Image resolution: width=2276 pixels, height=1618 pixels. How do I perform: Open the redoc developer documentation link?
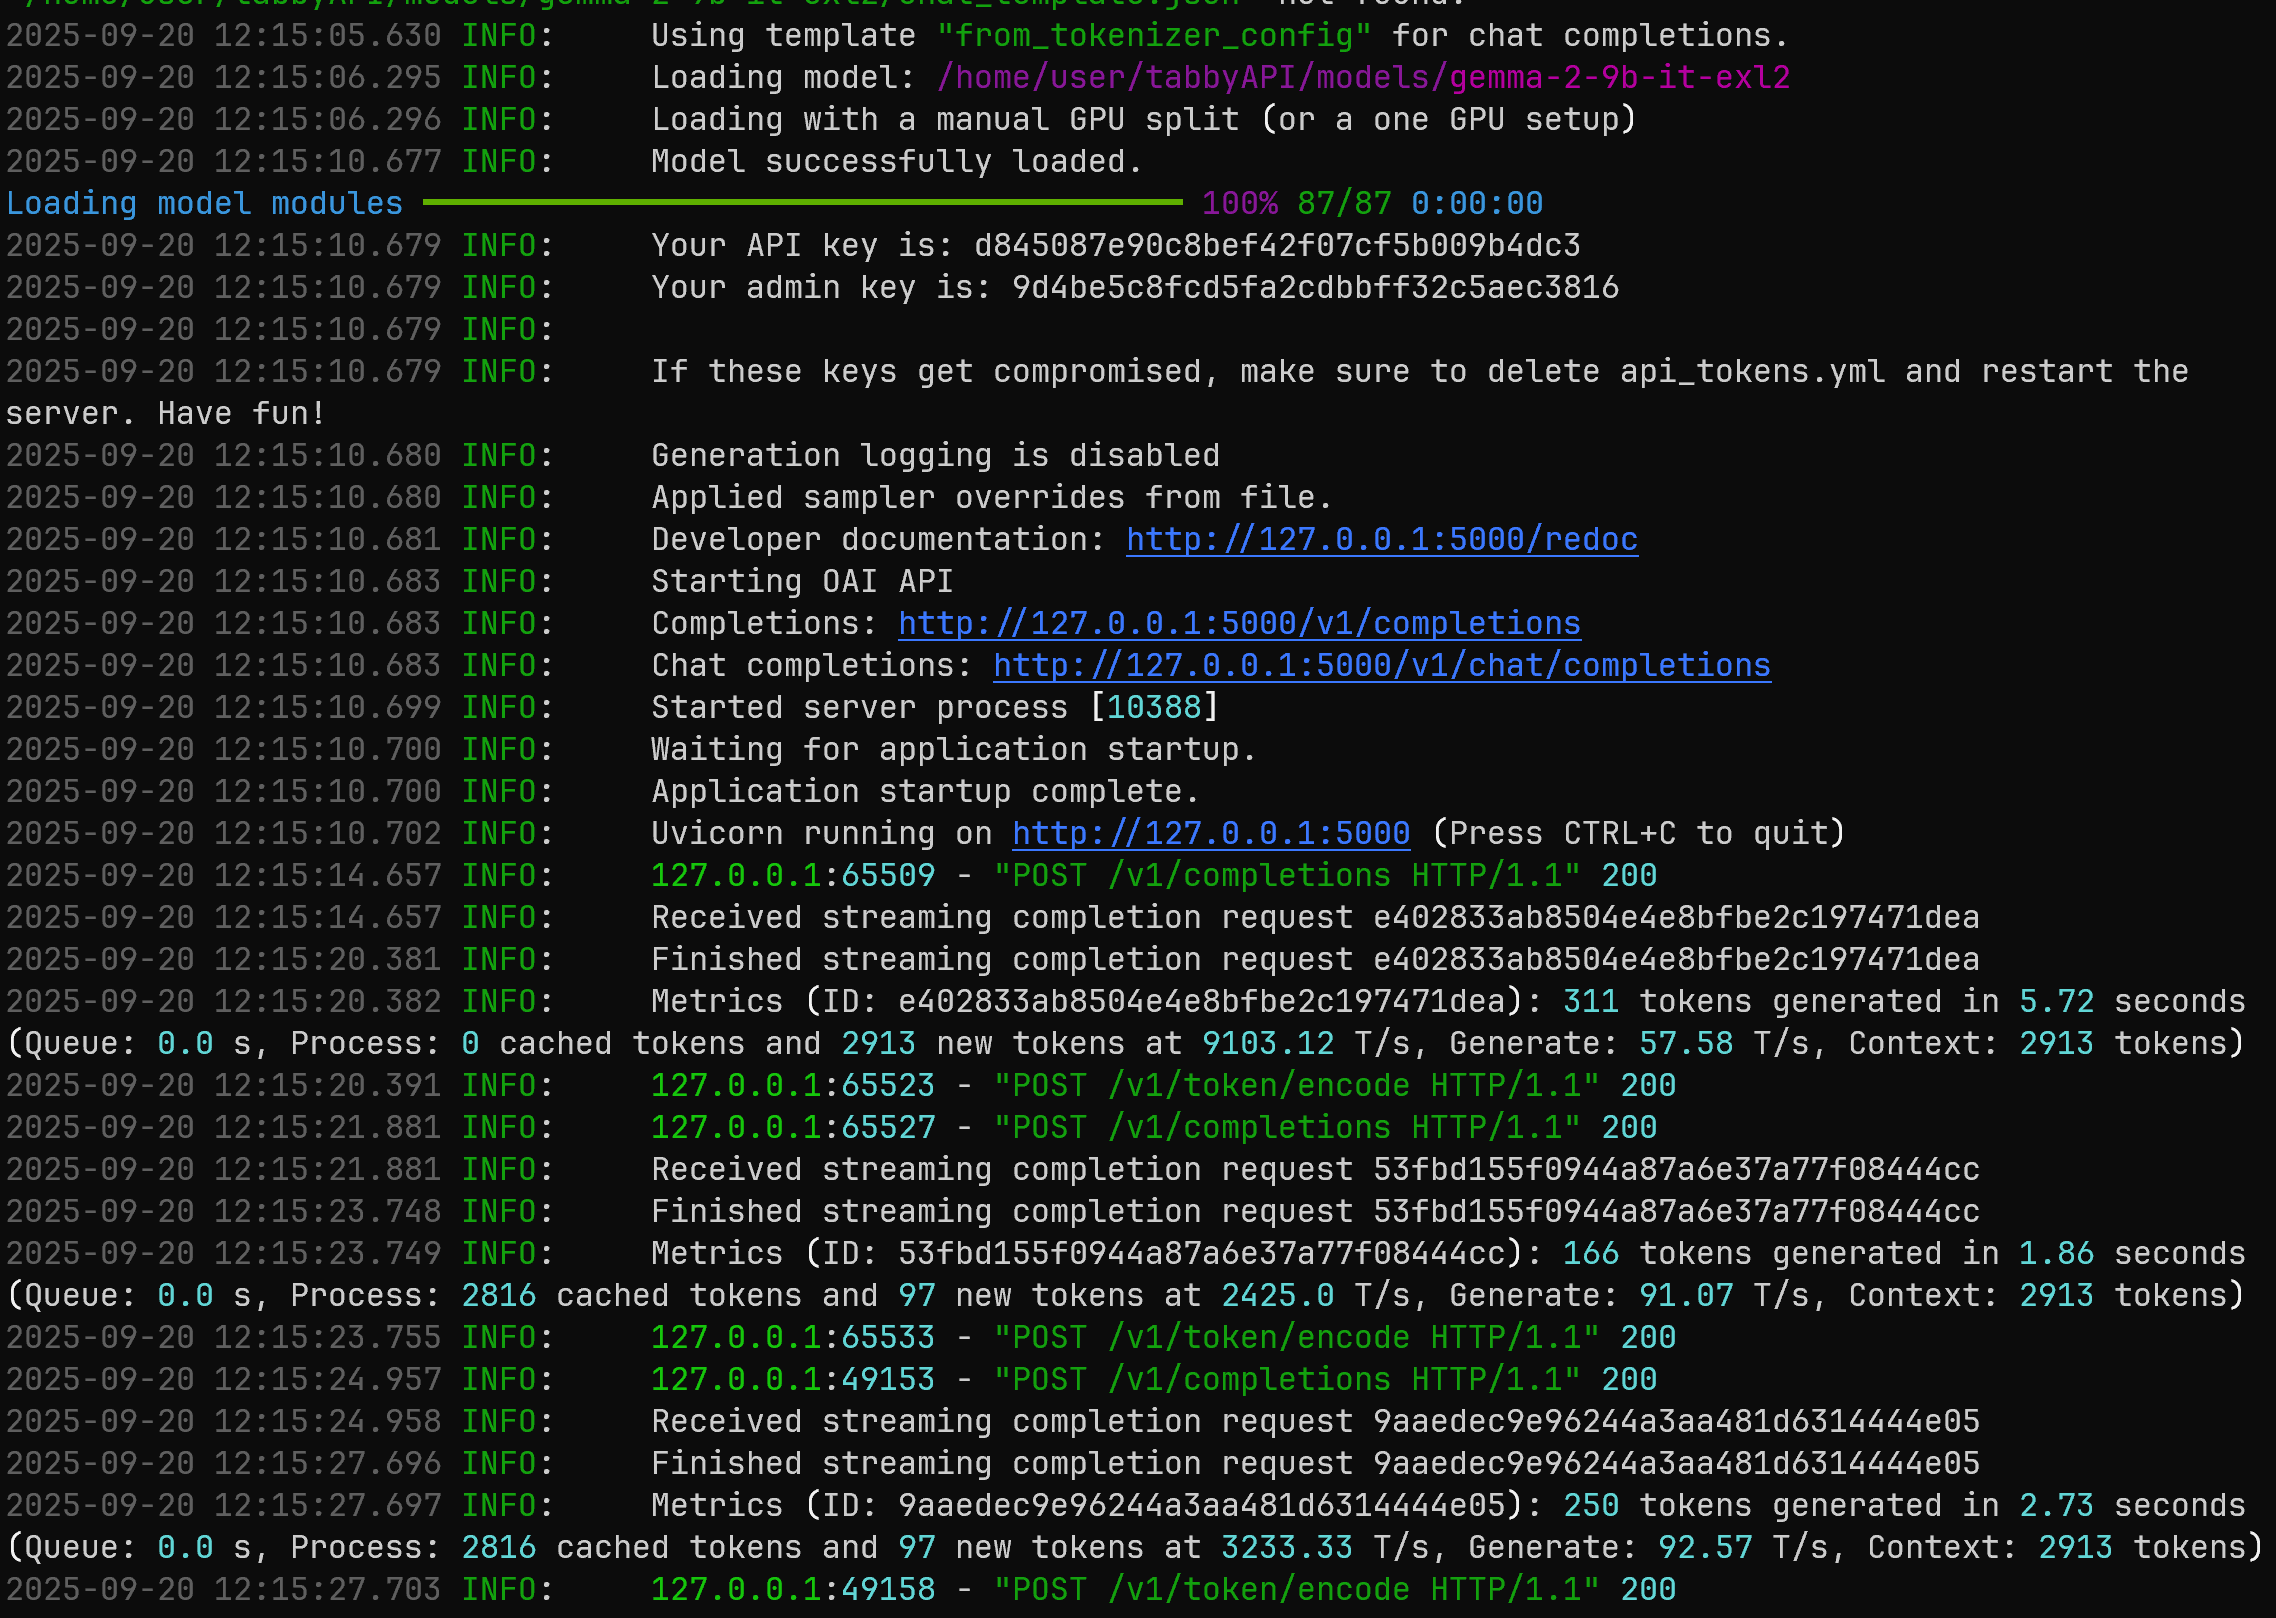(1381, 540)
